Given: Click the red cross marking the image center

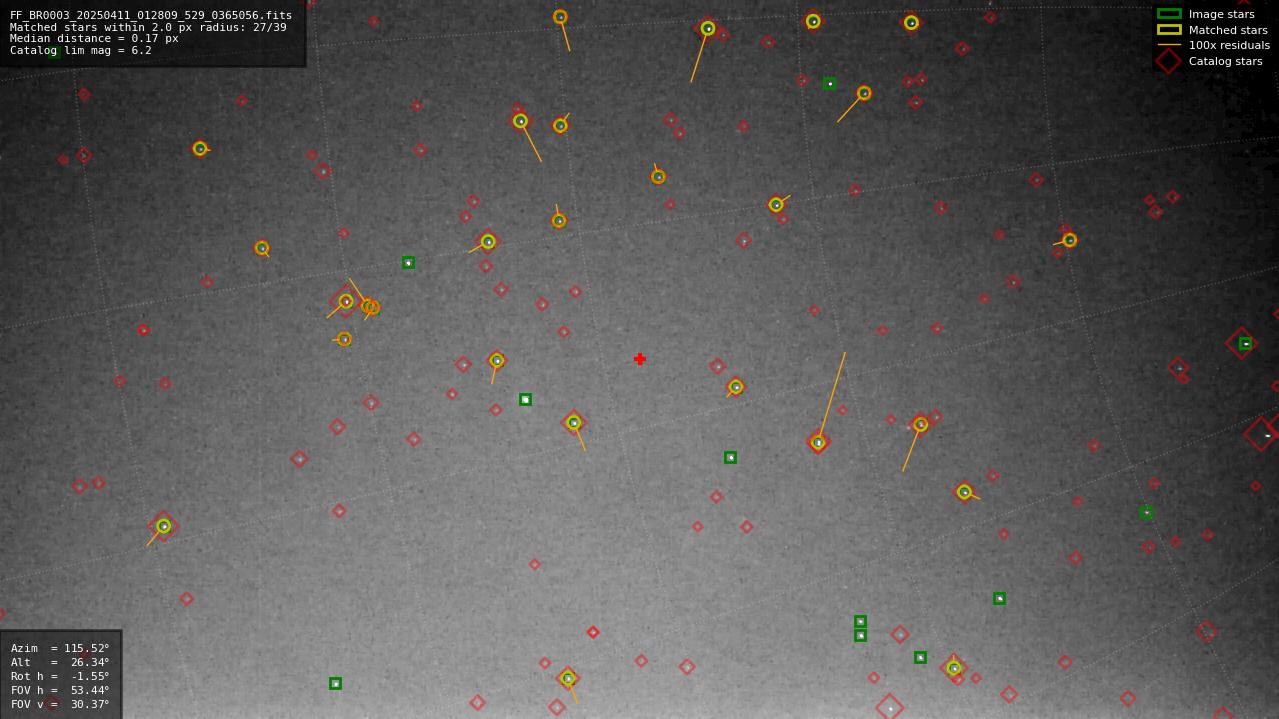Looking at the screenshot, I should click(x=640, y=359).
